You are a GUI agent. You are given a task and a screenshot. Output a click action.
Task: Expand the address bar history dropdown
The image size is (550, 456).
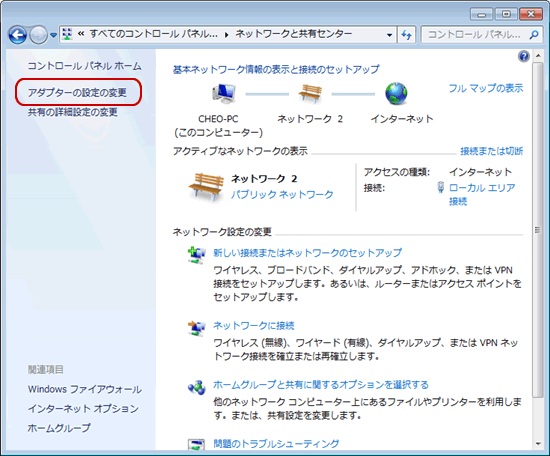tap(389, 35)
